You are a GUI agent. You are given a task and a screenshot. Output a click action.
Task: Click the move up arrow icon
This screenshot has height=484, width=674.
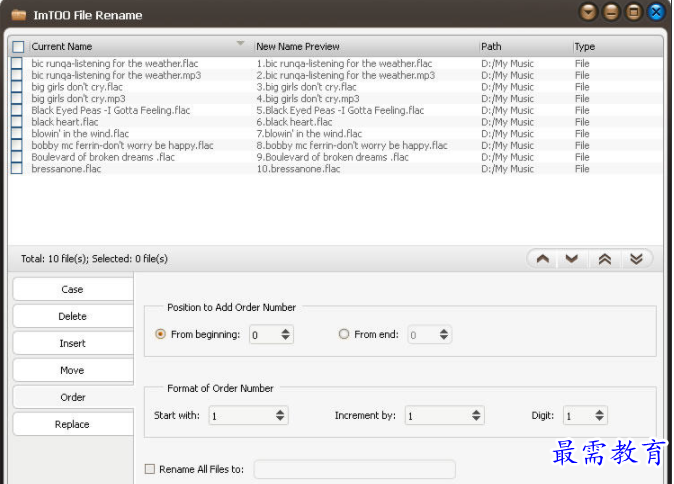coord(543,259)
